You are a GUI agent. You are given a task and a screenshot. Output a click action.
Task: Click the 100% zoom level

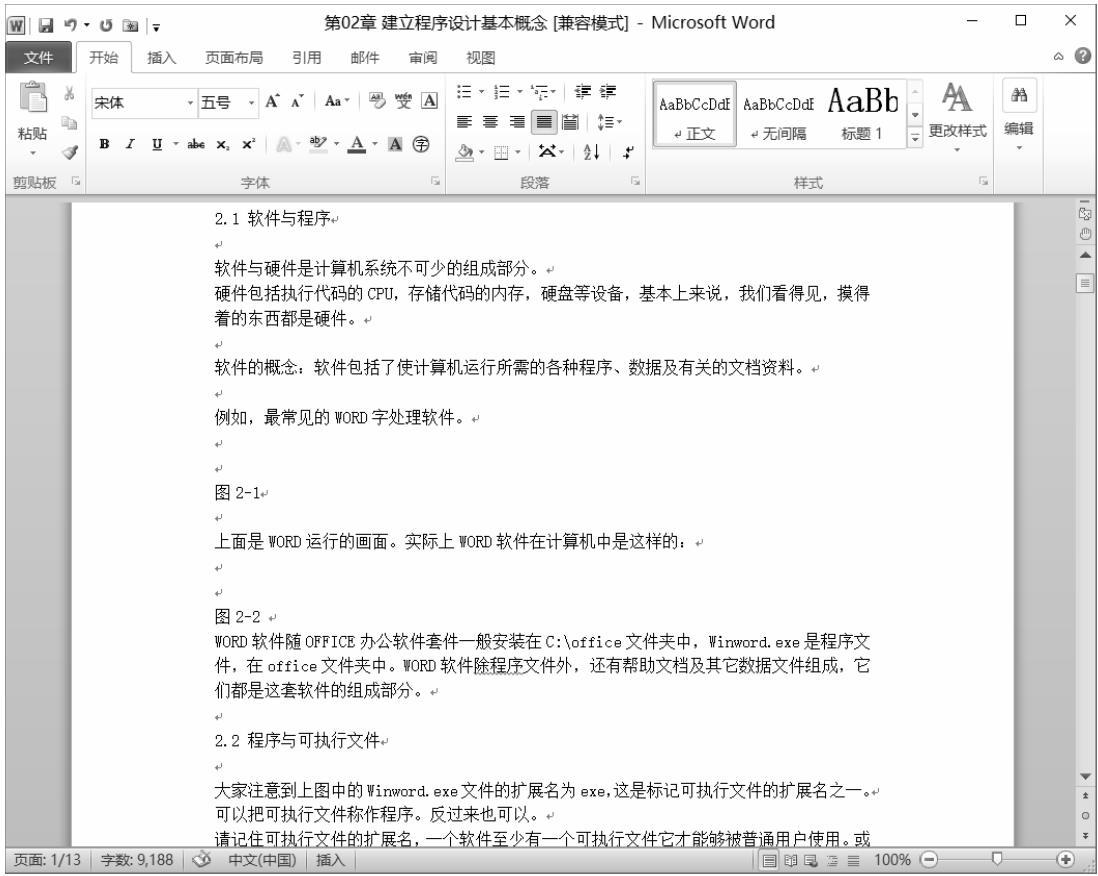[x=892, y=860]
